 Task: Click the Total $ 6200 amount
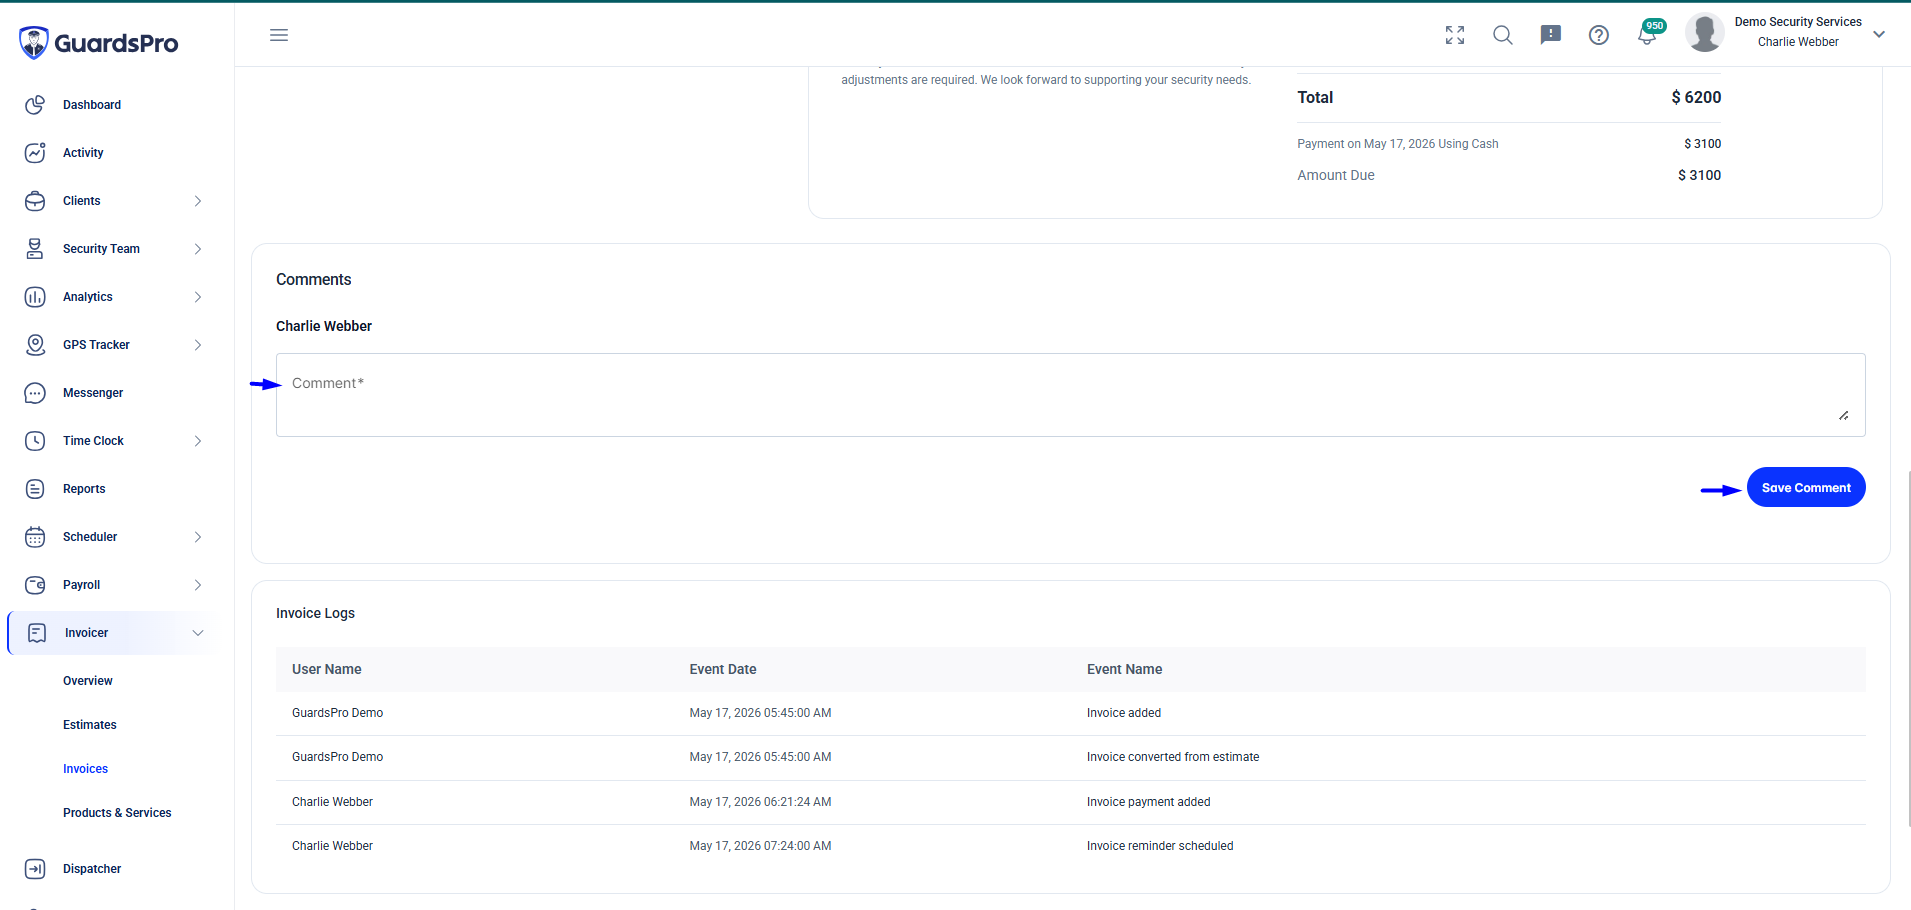pos(1696,97)
